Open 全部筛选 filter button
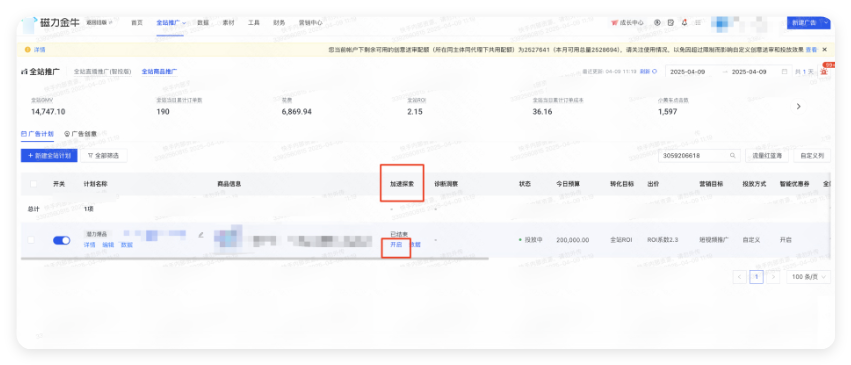This screenshot has width=851, height=365. tap(104, 156)
